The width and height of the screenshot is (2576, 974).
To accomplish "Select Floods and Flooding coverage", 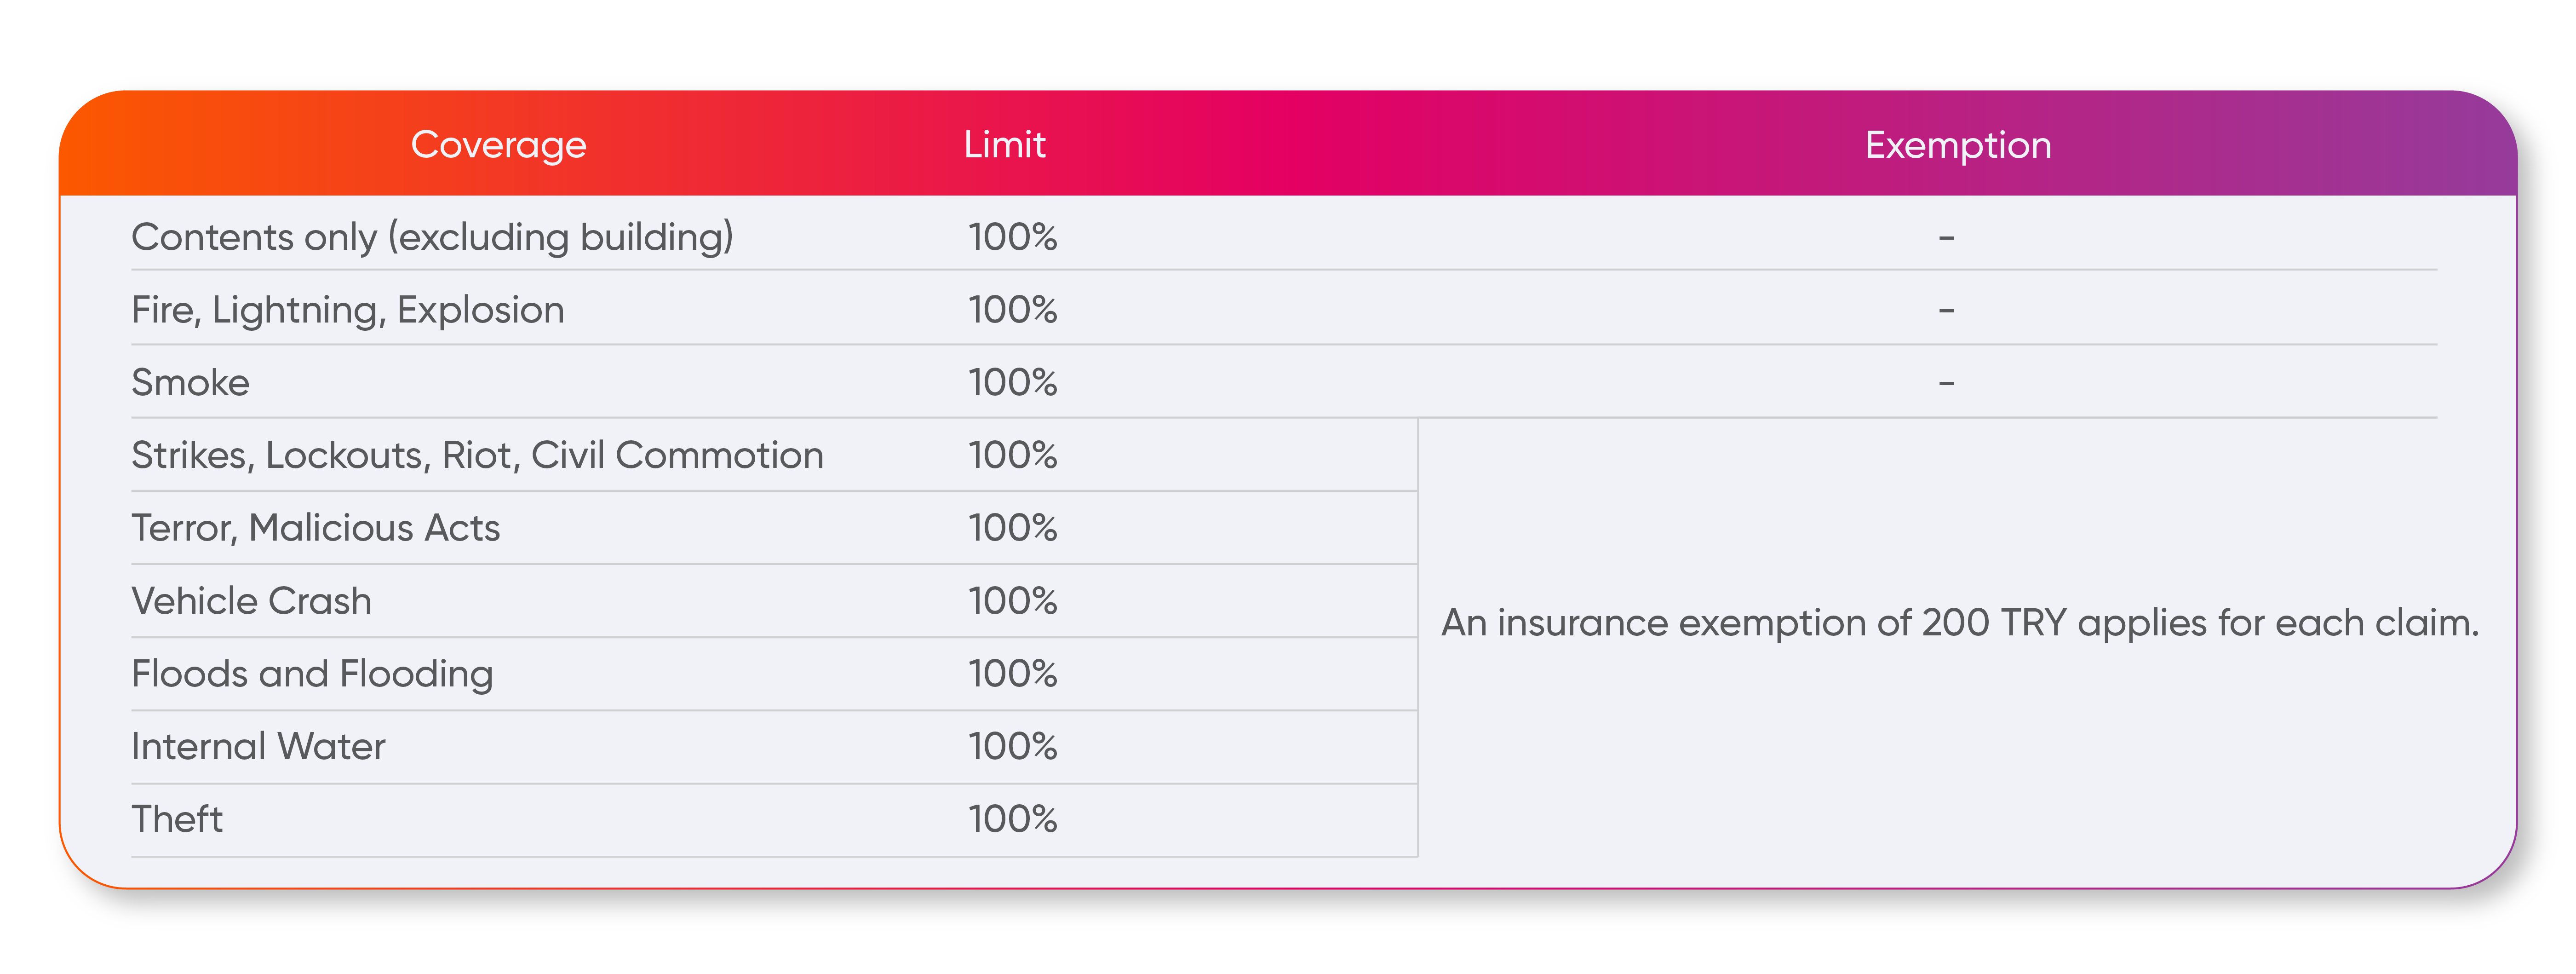I will coord(312,674).
